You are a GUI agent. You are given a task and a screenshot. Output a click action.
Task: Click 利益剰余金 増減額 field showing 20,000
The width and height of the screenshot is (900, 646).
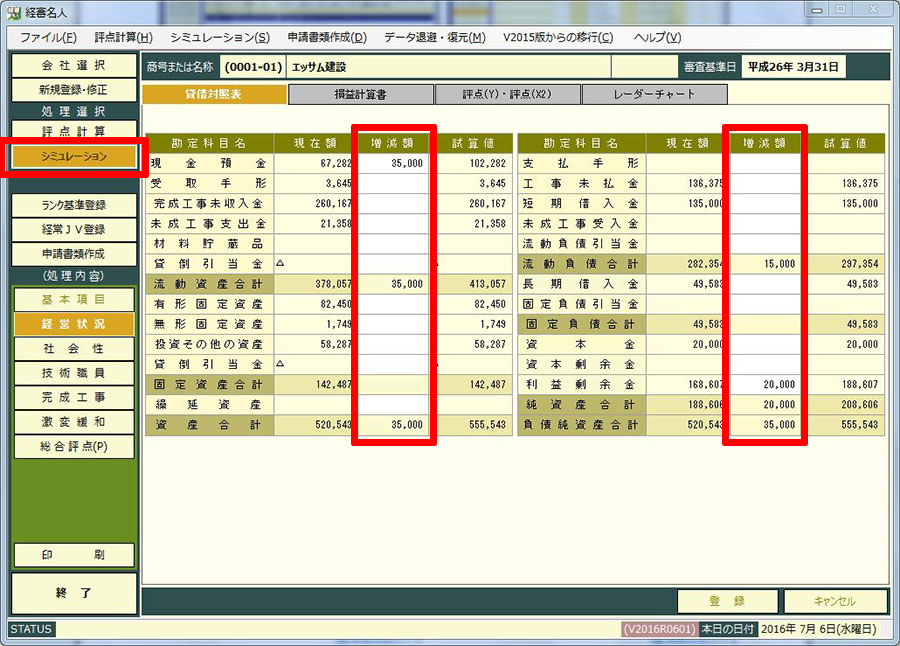click(x=765, y=385)
